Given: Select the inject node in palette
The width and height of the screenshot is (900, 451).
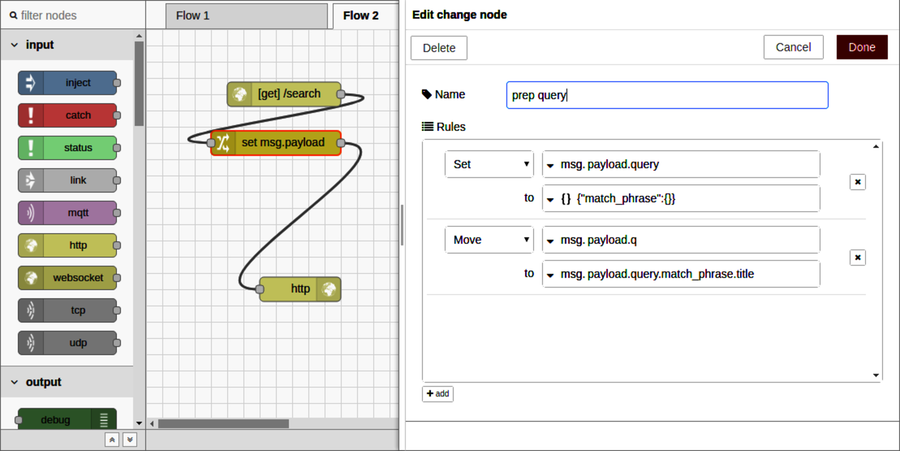Looking at the screenshot, I should [x=67, y=83].
